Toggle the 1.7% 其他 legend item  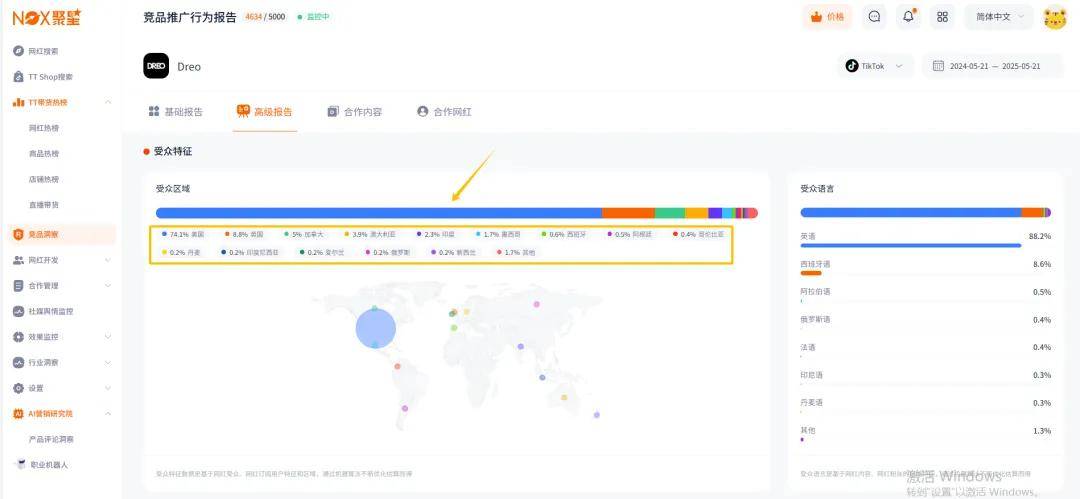pos(519,253)
